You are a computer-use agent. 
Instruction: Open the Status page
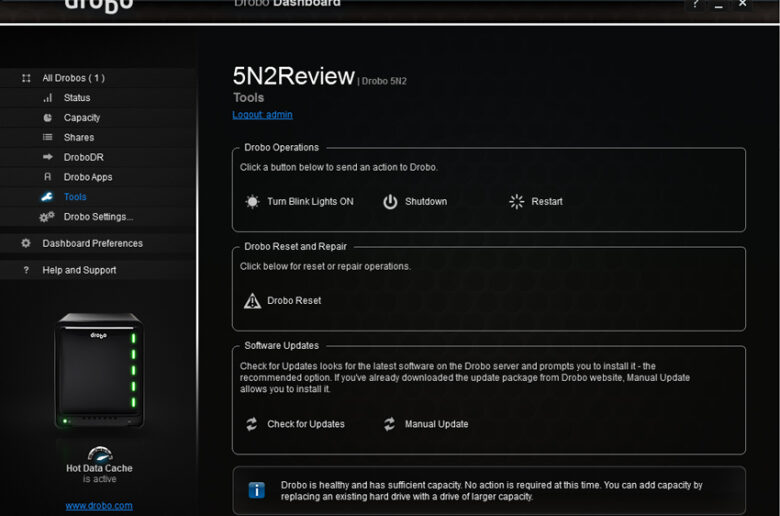click(x=77, y=98)
